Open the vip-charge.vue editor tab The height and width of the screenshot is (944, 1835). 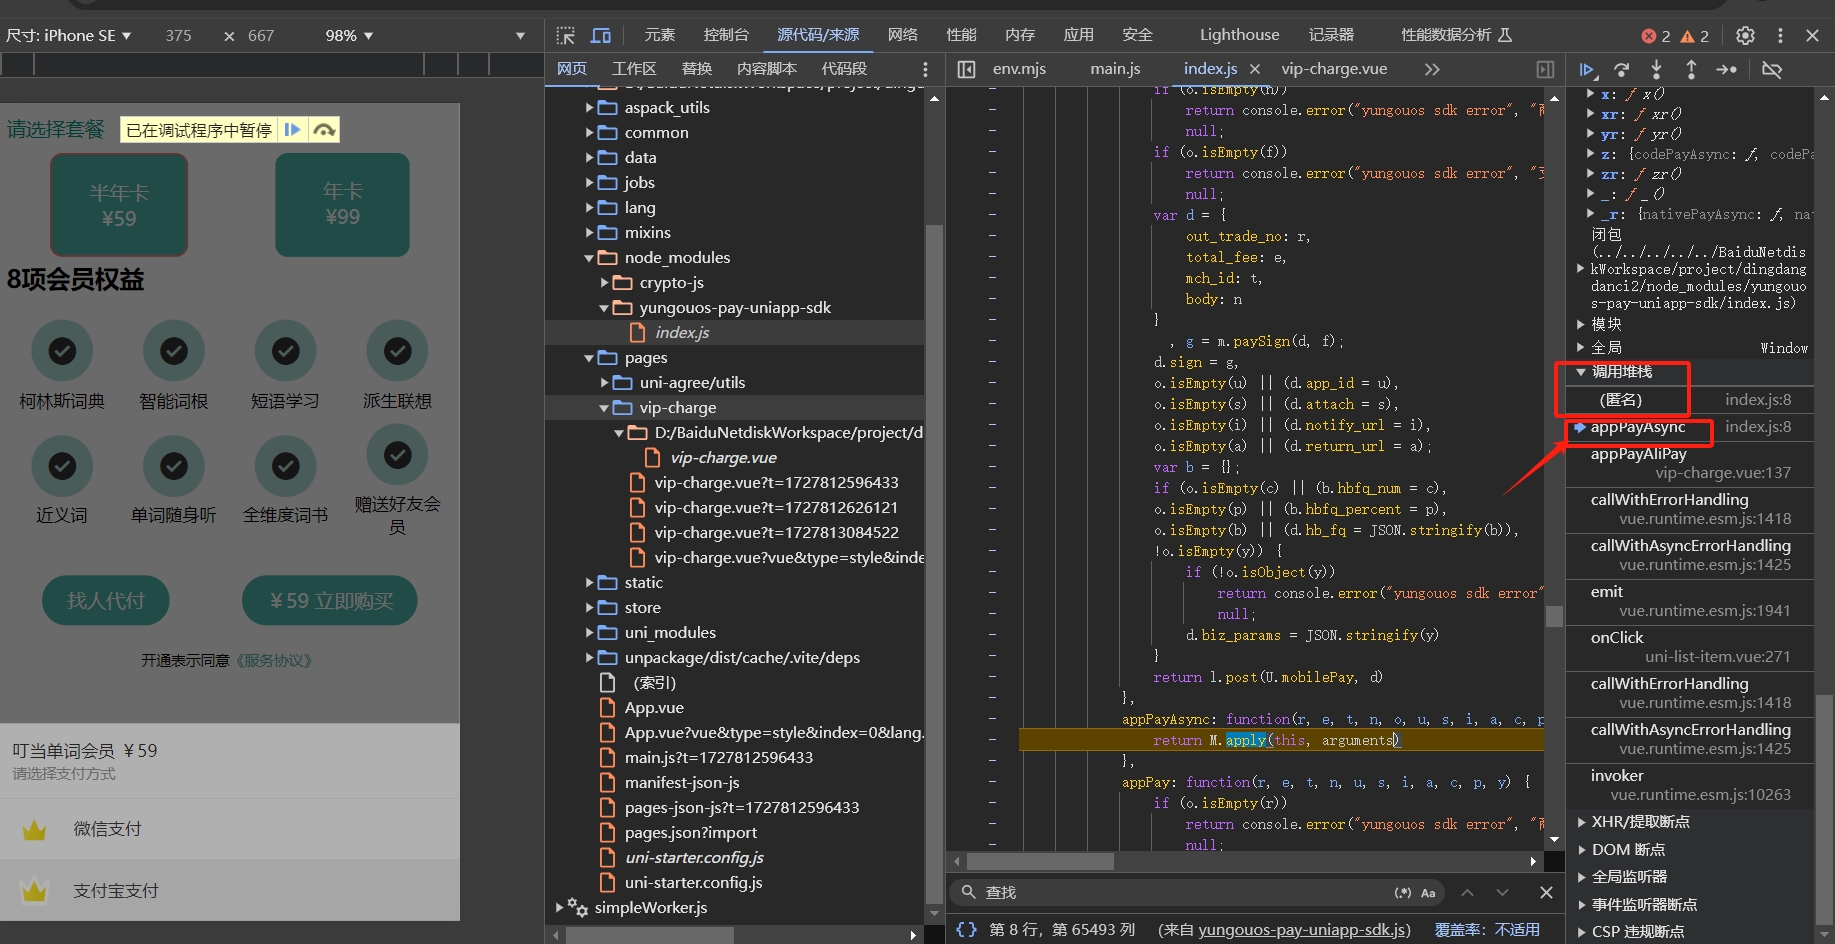[1334, 69]
